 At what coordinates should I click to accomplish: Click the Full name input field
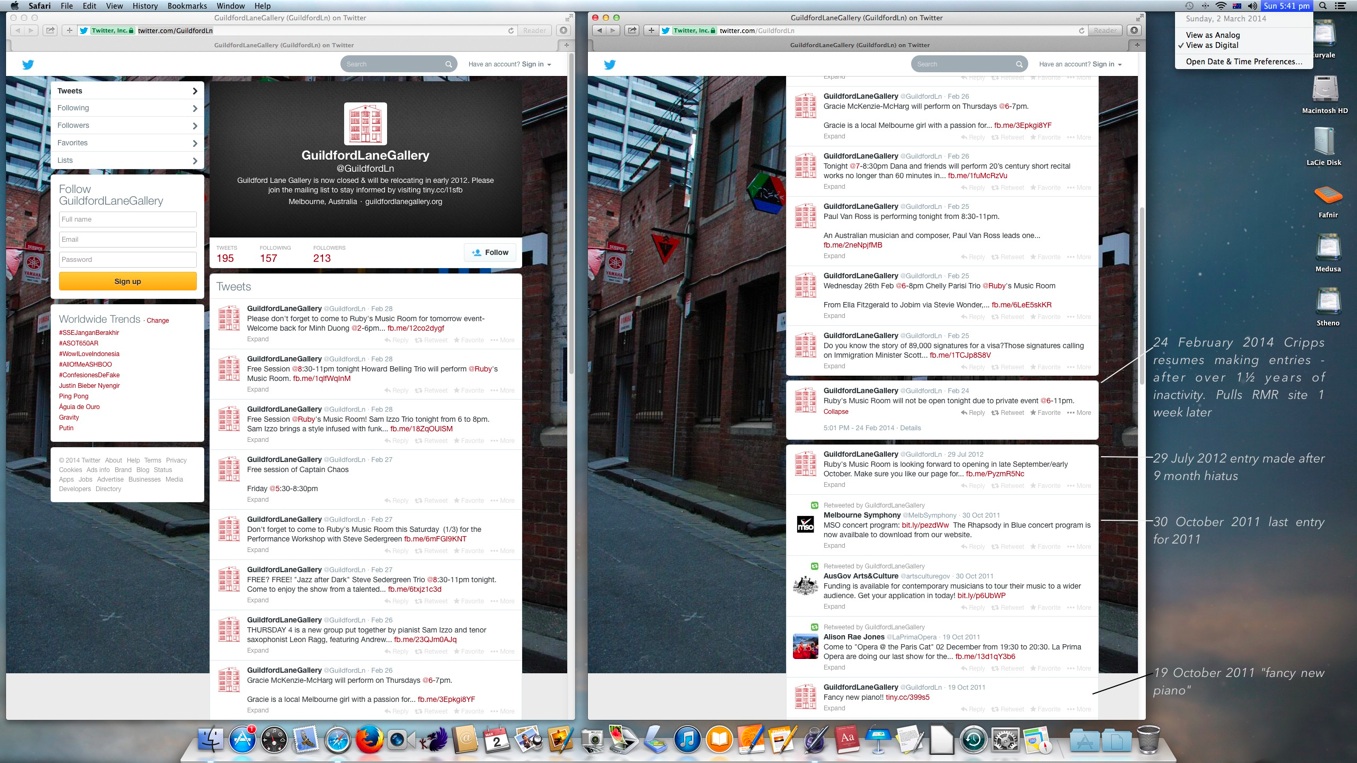[128, 219]
